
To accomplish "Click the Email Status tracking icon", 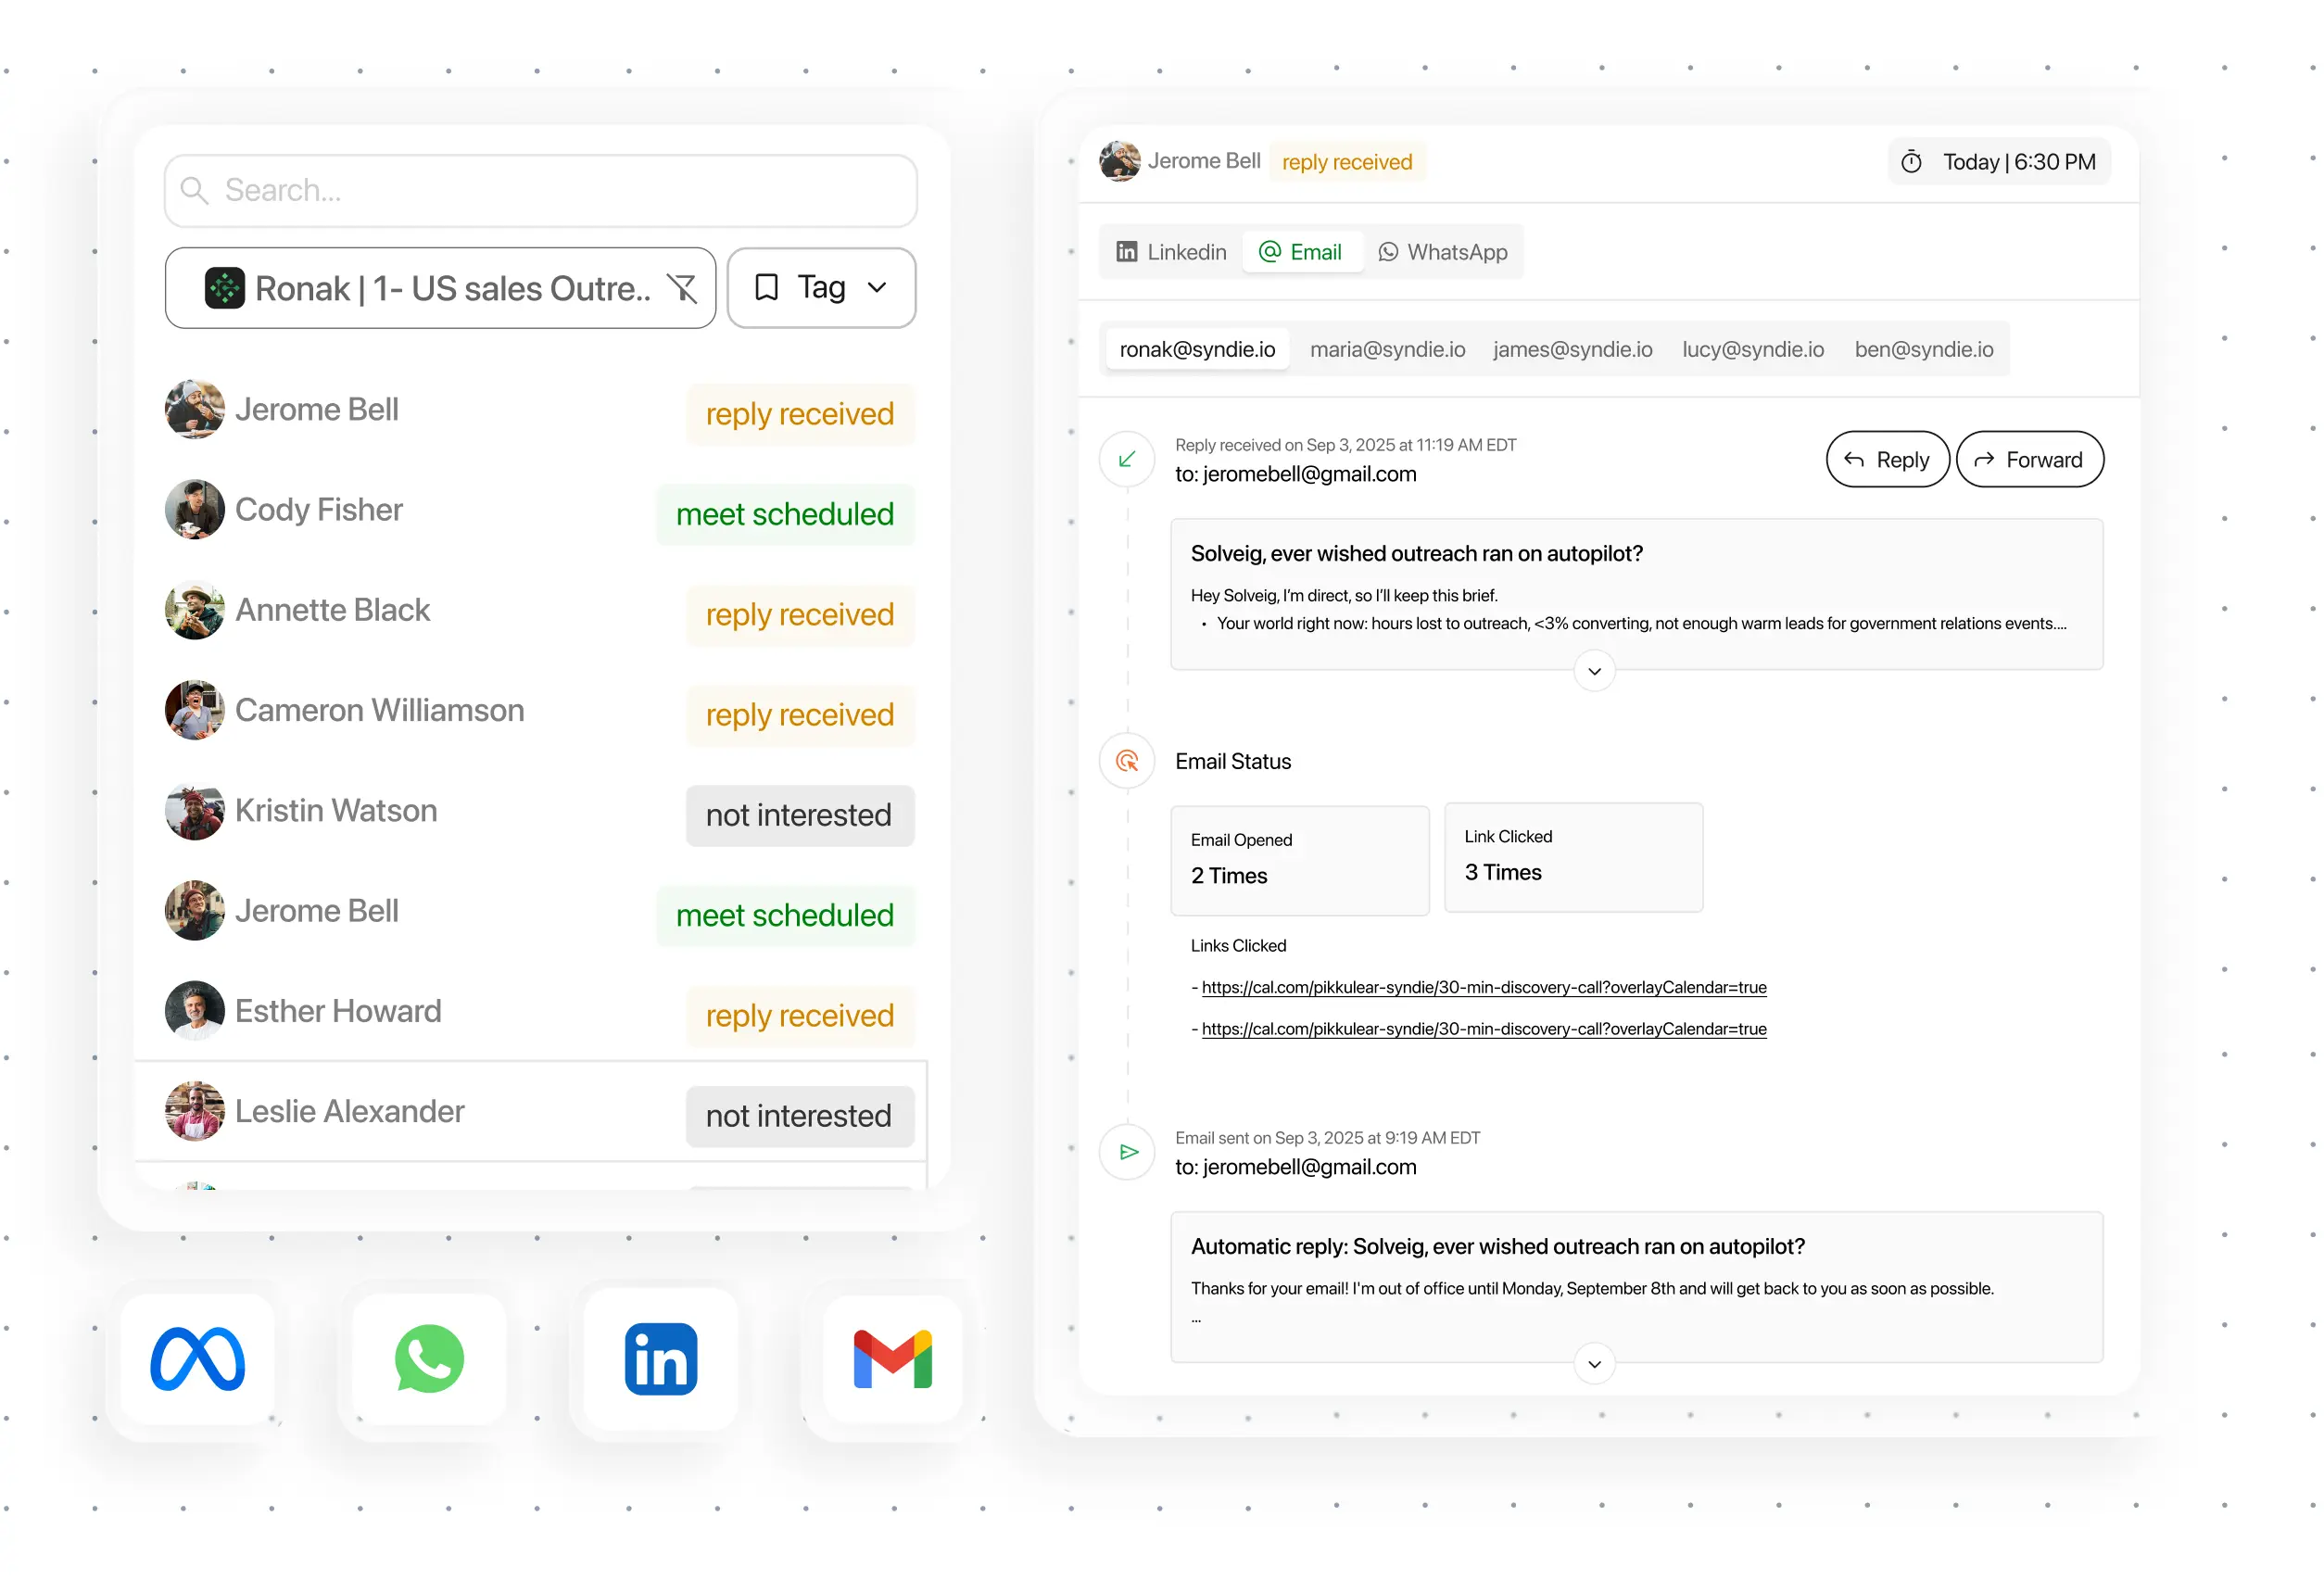I will click(x=1127, y=761).
